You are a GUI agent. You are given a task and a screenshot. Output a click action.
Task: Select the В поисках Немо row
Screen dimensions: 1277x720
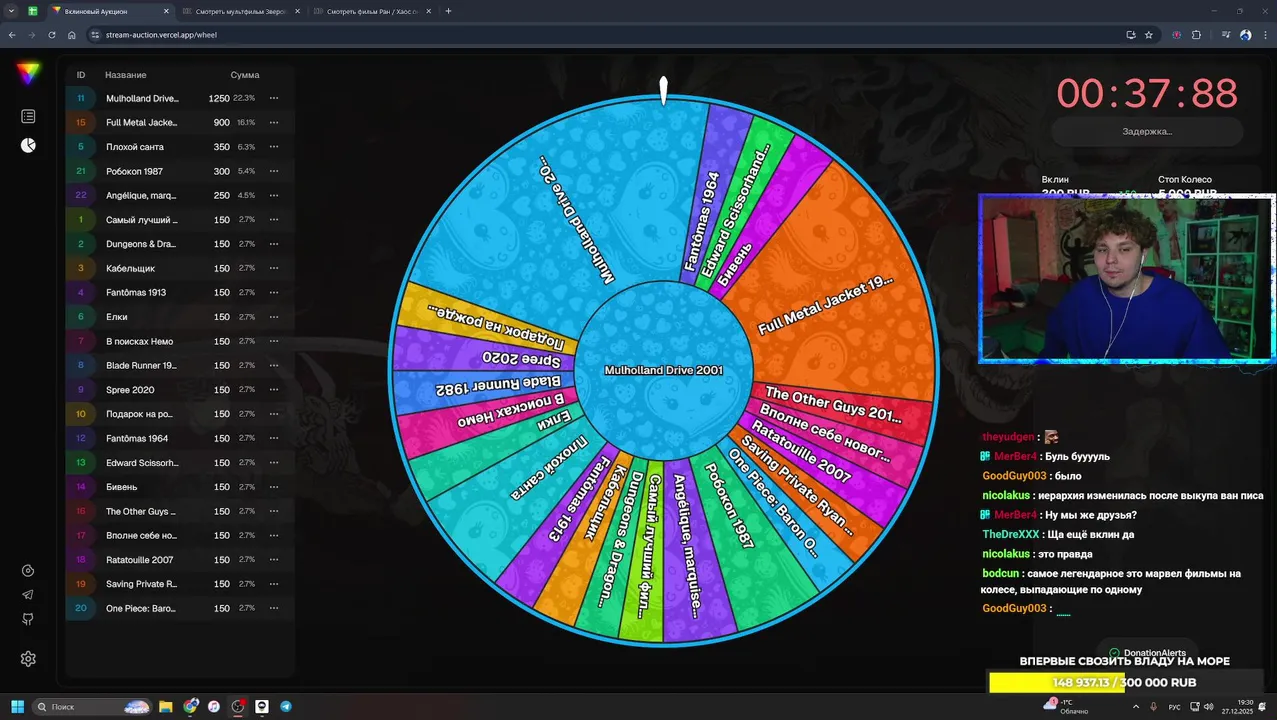point(180,341)
